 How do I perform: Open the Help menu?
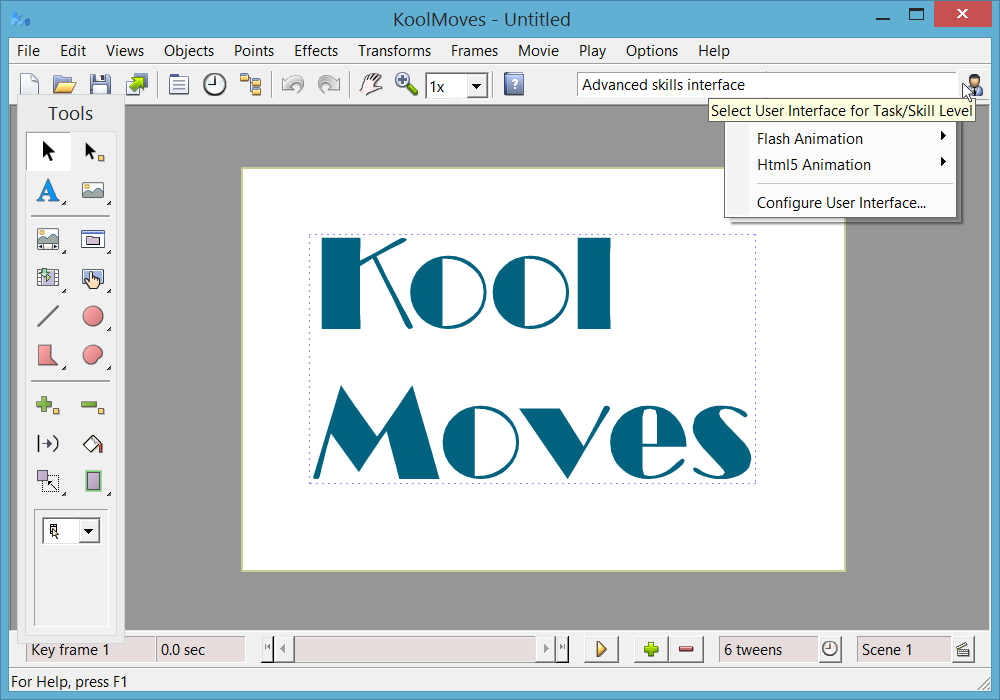(714, 51)
